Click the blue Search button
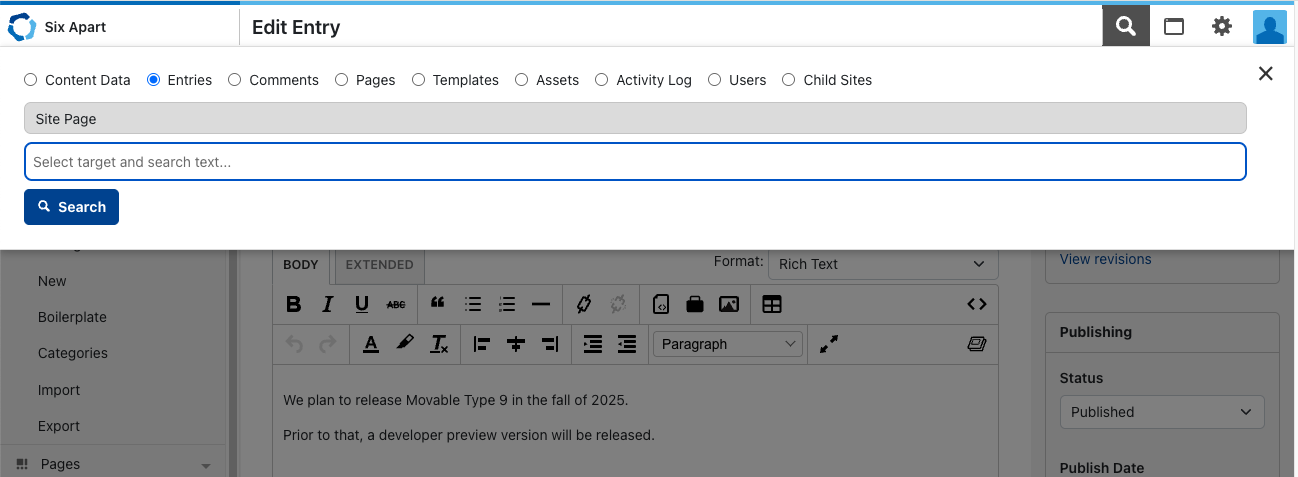 [x=71, y=207]
